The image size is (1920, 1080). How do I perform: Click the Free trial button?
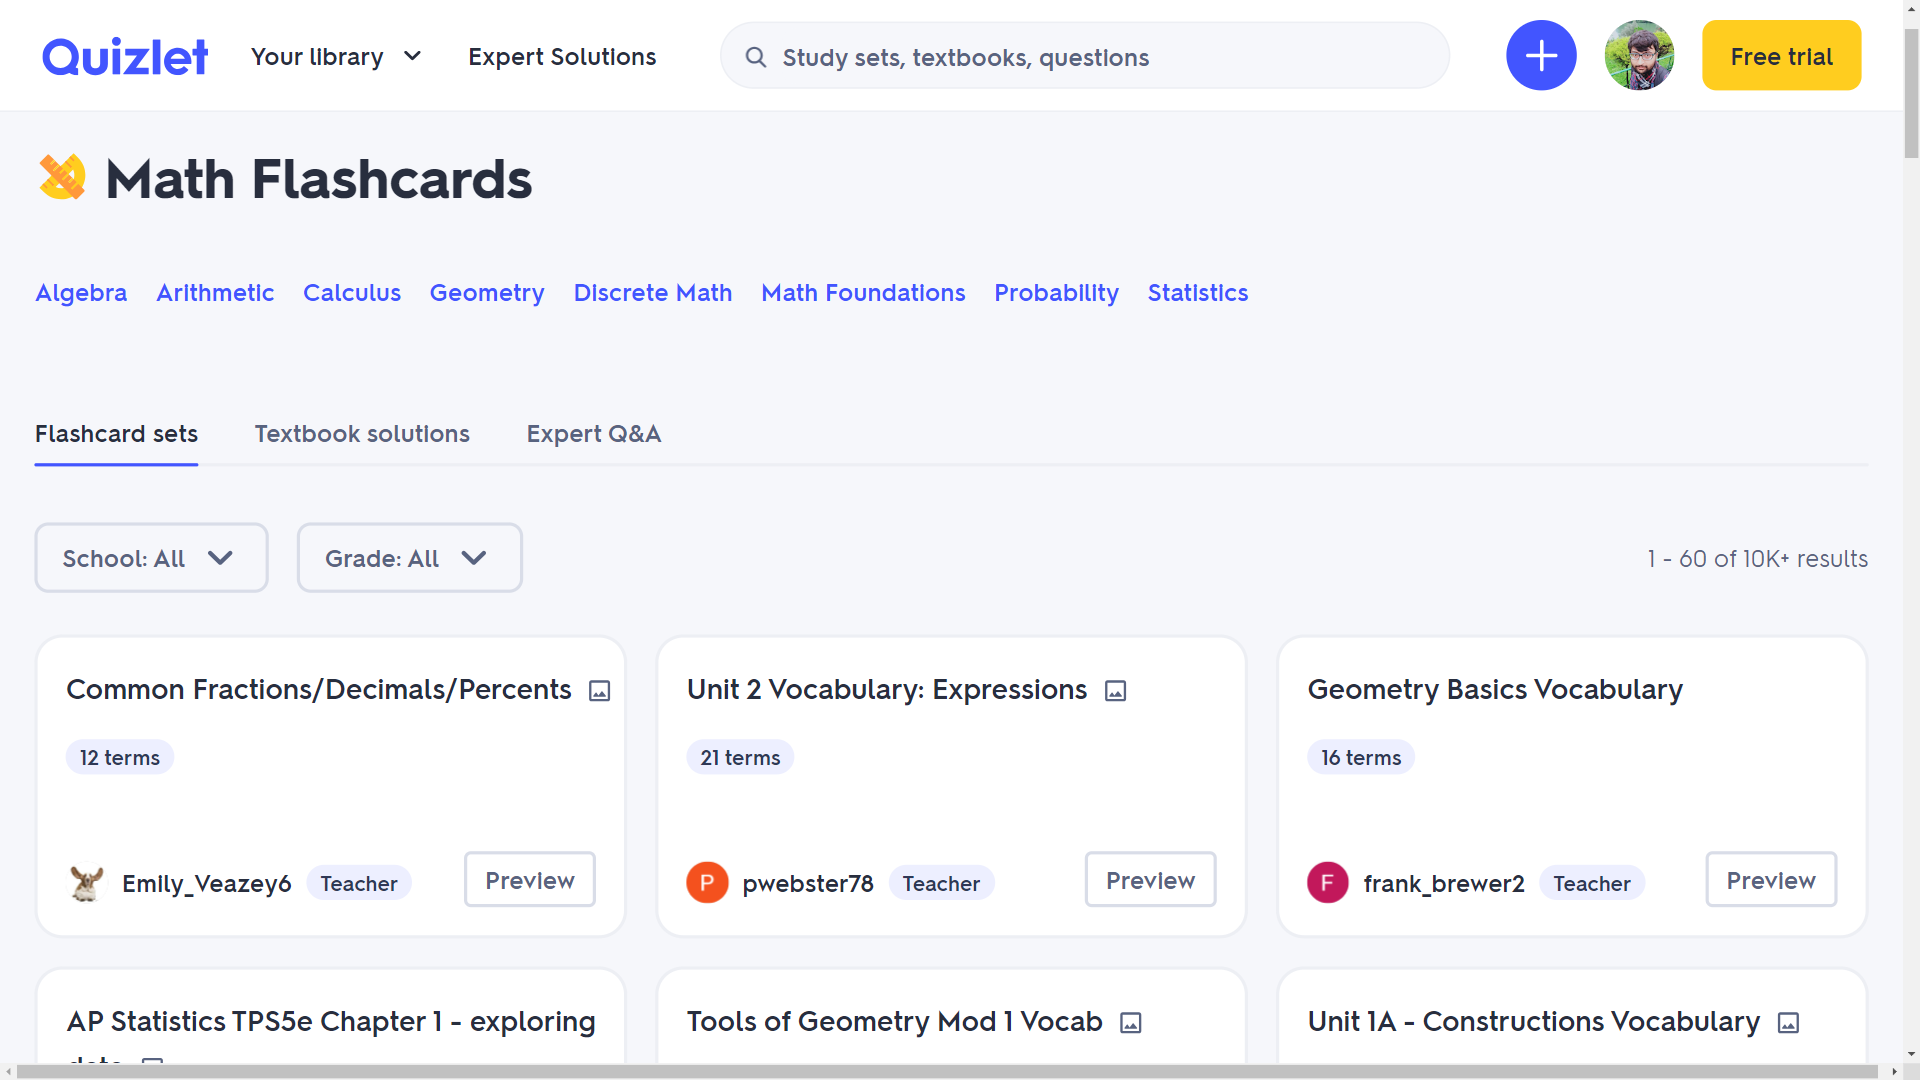[1781, 56]
